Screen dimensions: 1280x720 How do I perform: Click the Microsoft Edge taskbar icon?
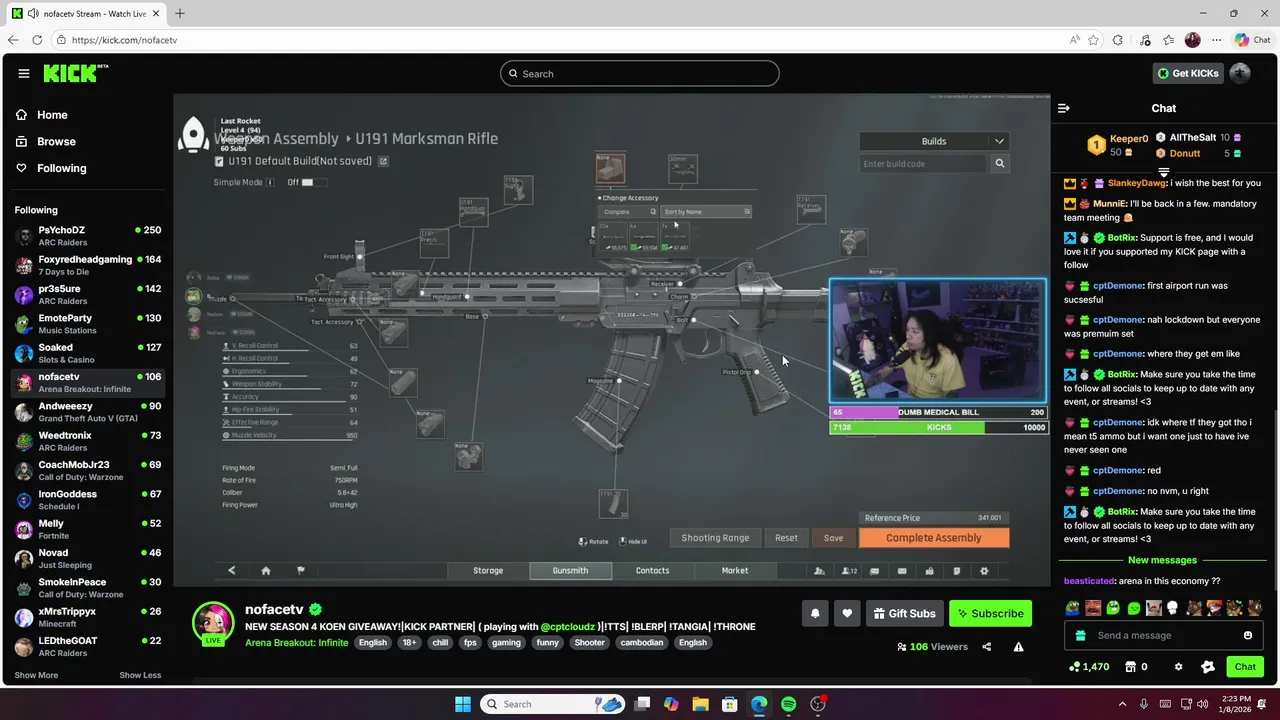(x=759, y=704)
